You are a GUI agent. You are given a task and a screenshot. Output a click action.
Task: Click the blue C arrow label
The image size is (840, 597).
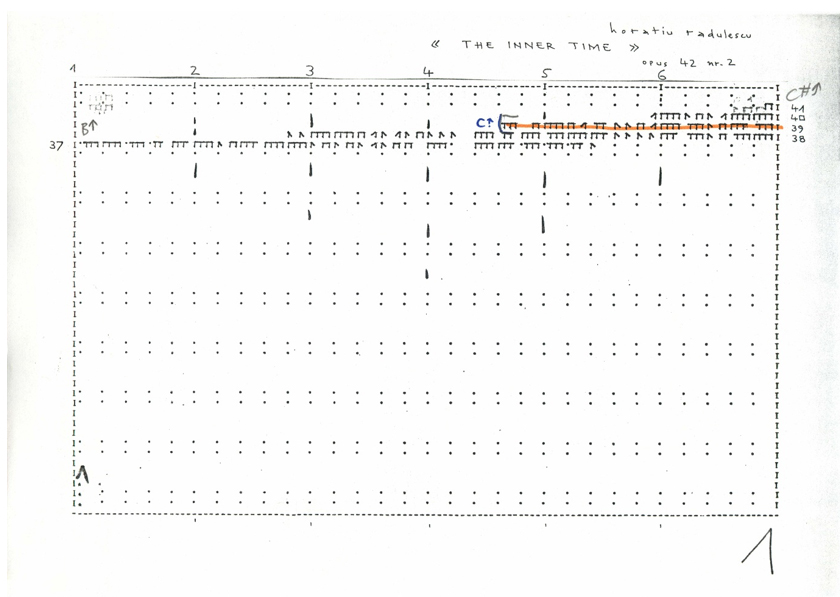click(x=485, y=123)
